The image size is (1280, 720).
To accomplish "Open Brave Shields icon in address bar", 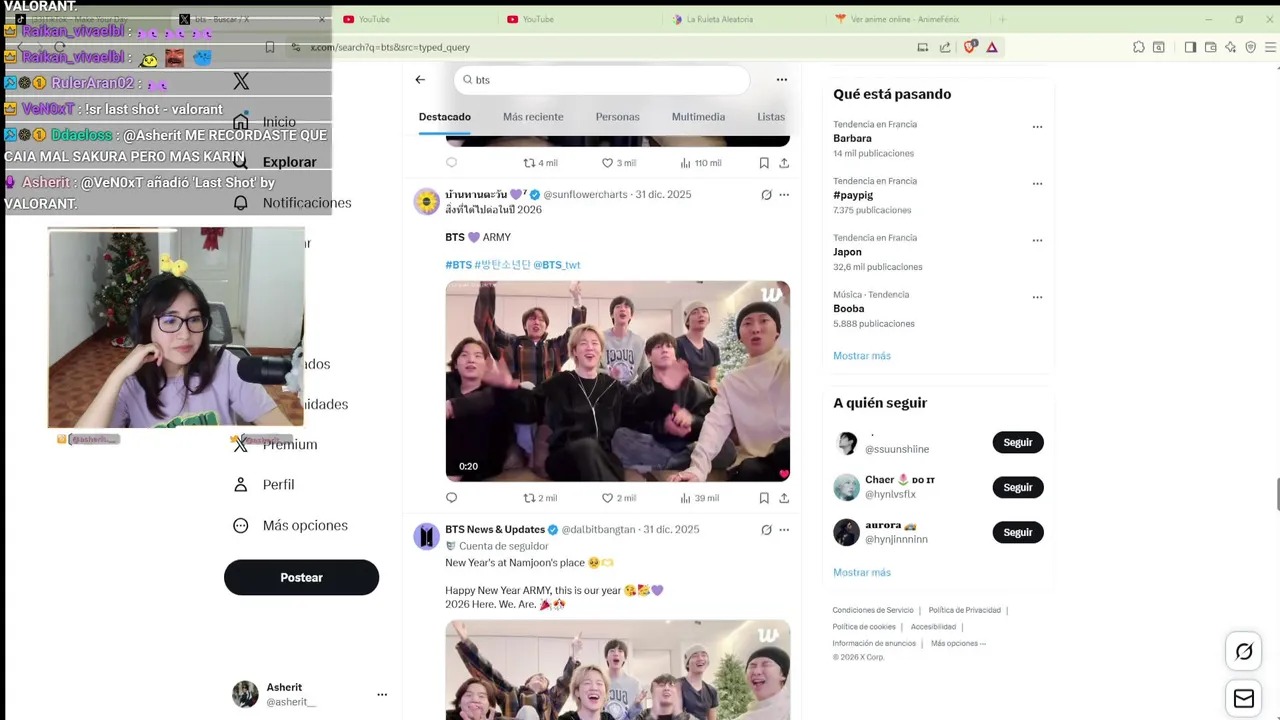I will pos(970,47).
